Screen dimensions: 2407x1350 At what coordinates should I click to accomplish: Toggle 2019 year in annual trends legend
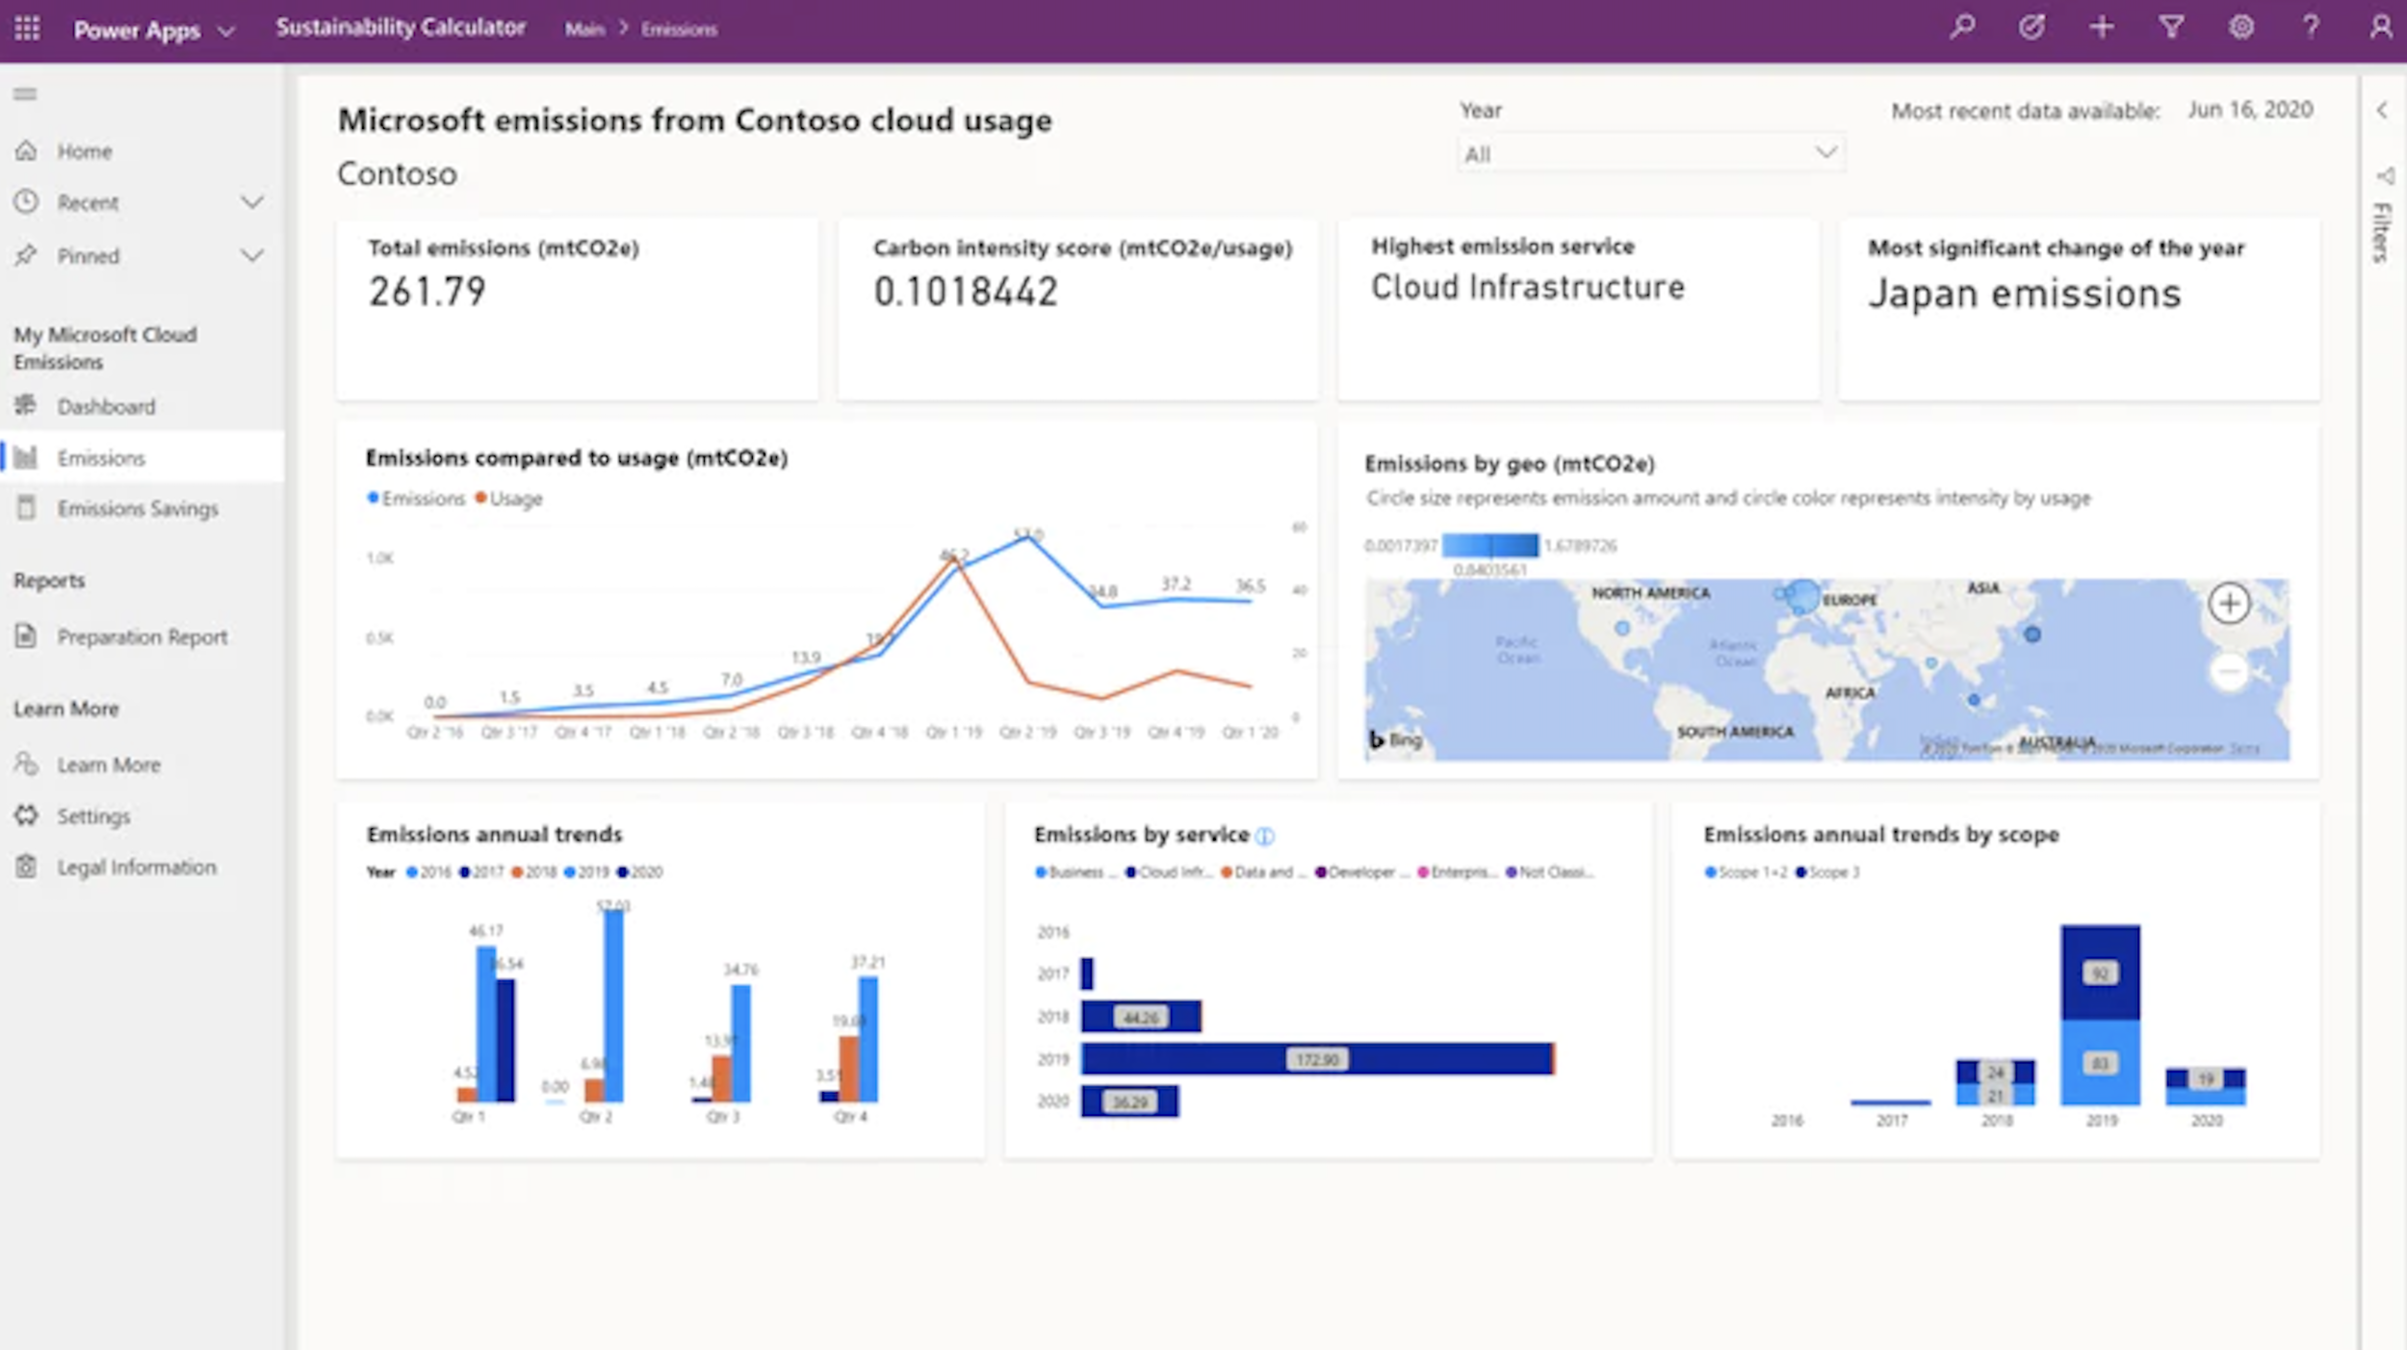tap(587, 872)
